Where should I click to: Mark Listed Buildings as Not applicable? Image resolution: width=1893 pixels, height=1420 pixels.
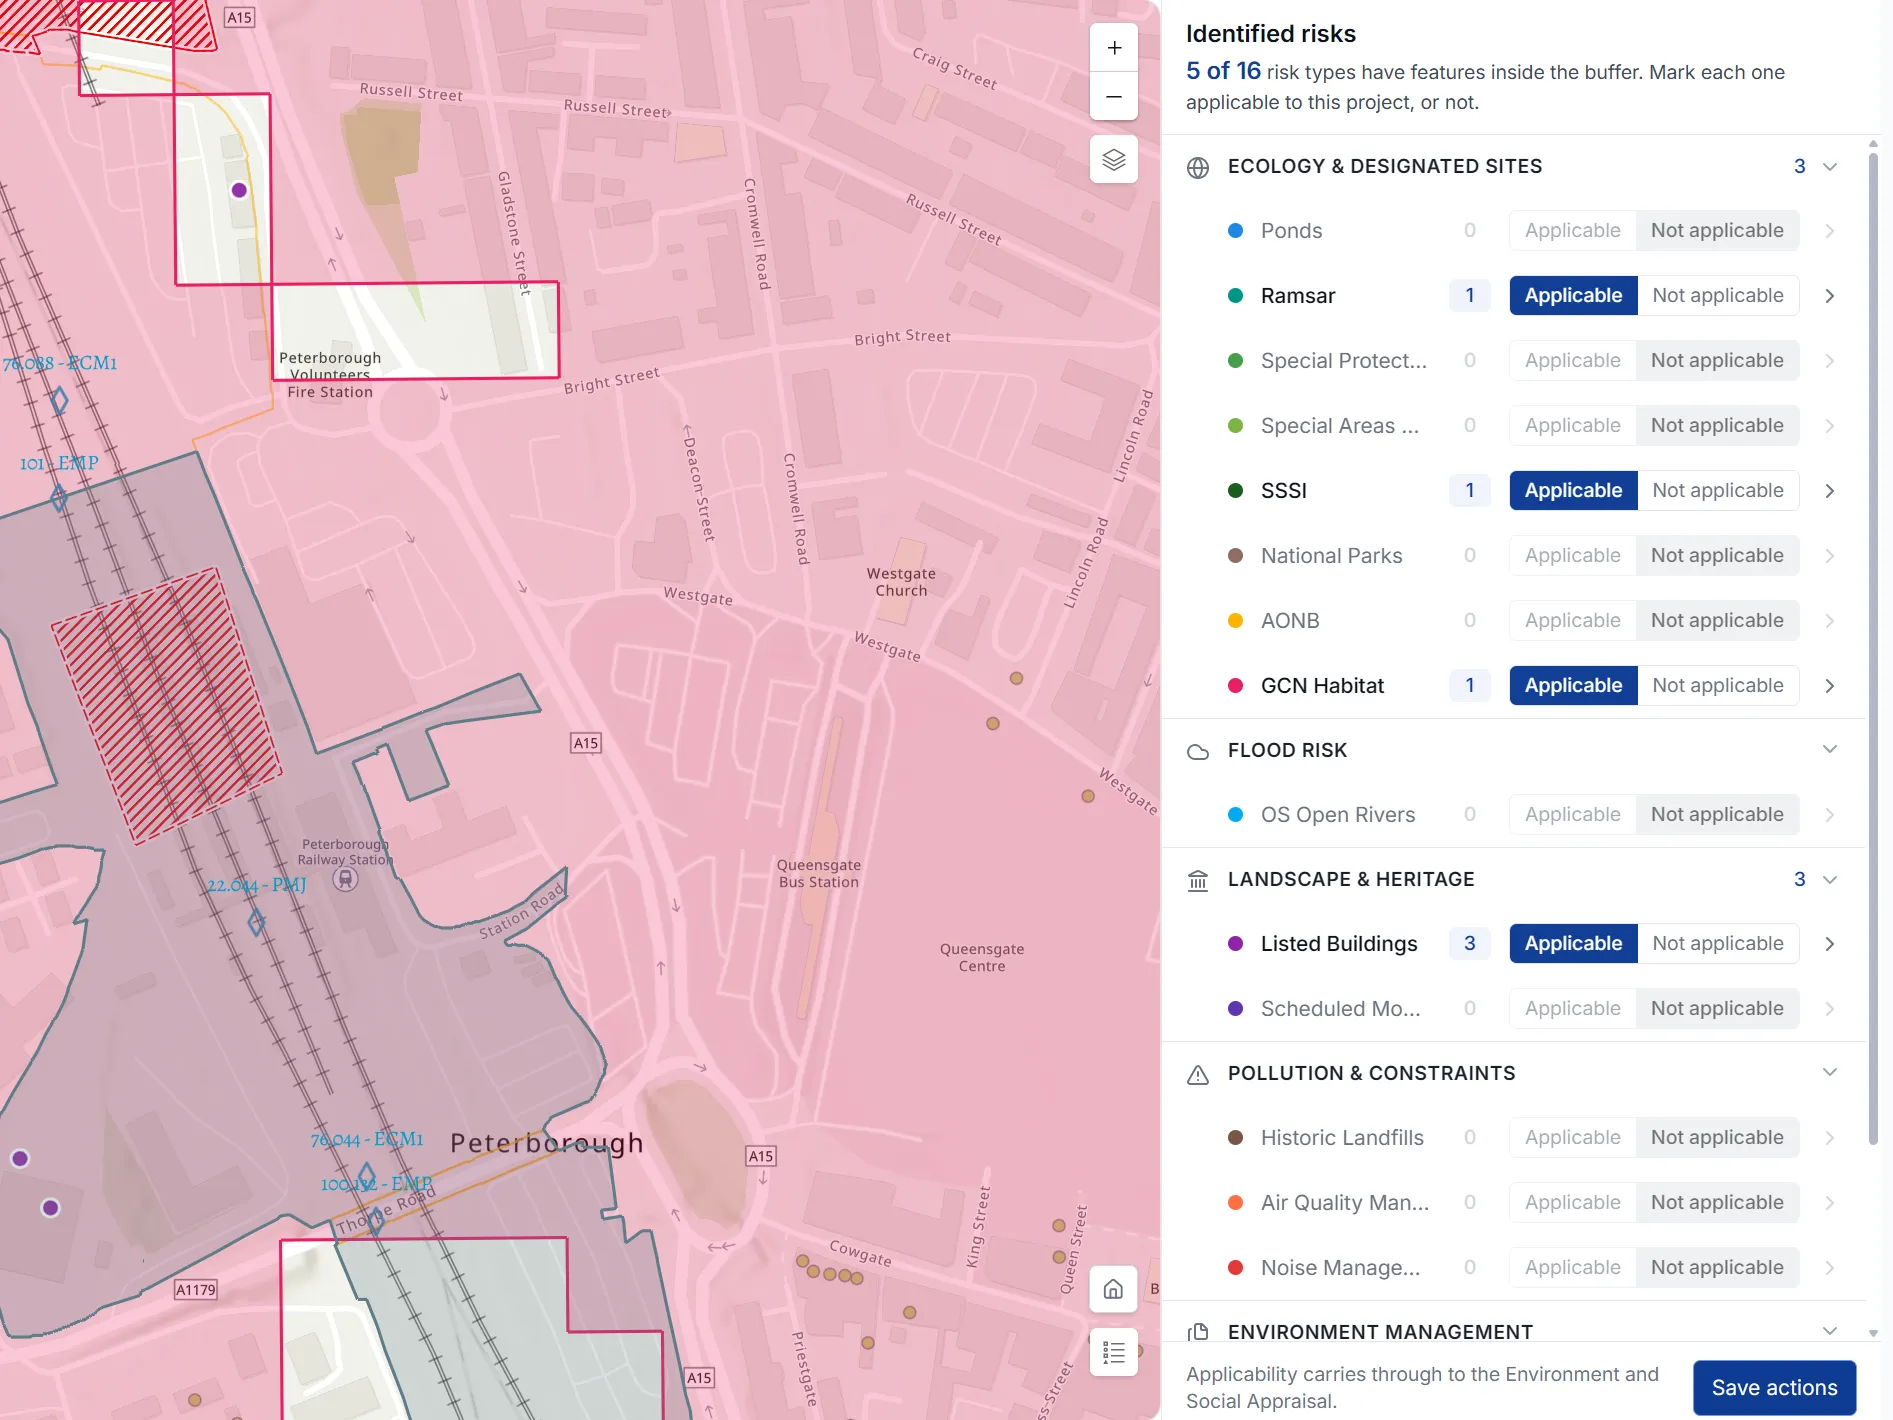pyautogui.click(x=1718, y=943)
